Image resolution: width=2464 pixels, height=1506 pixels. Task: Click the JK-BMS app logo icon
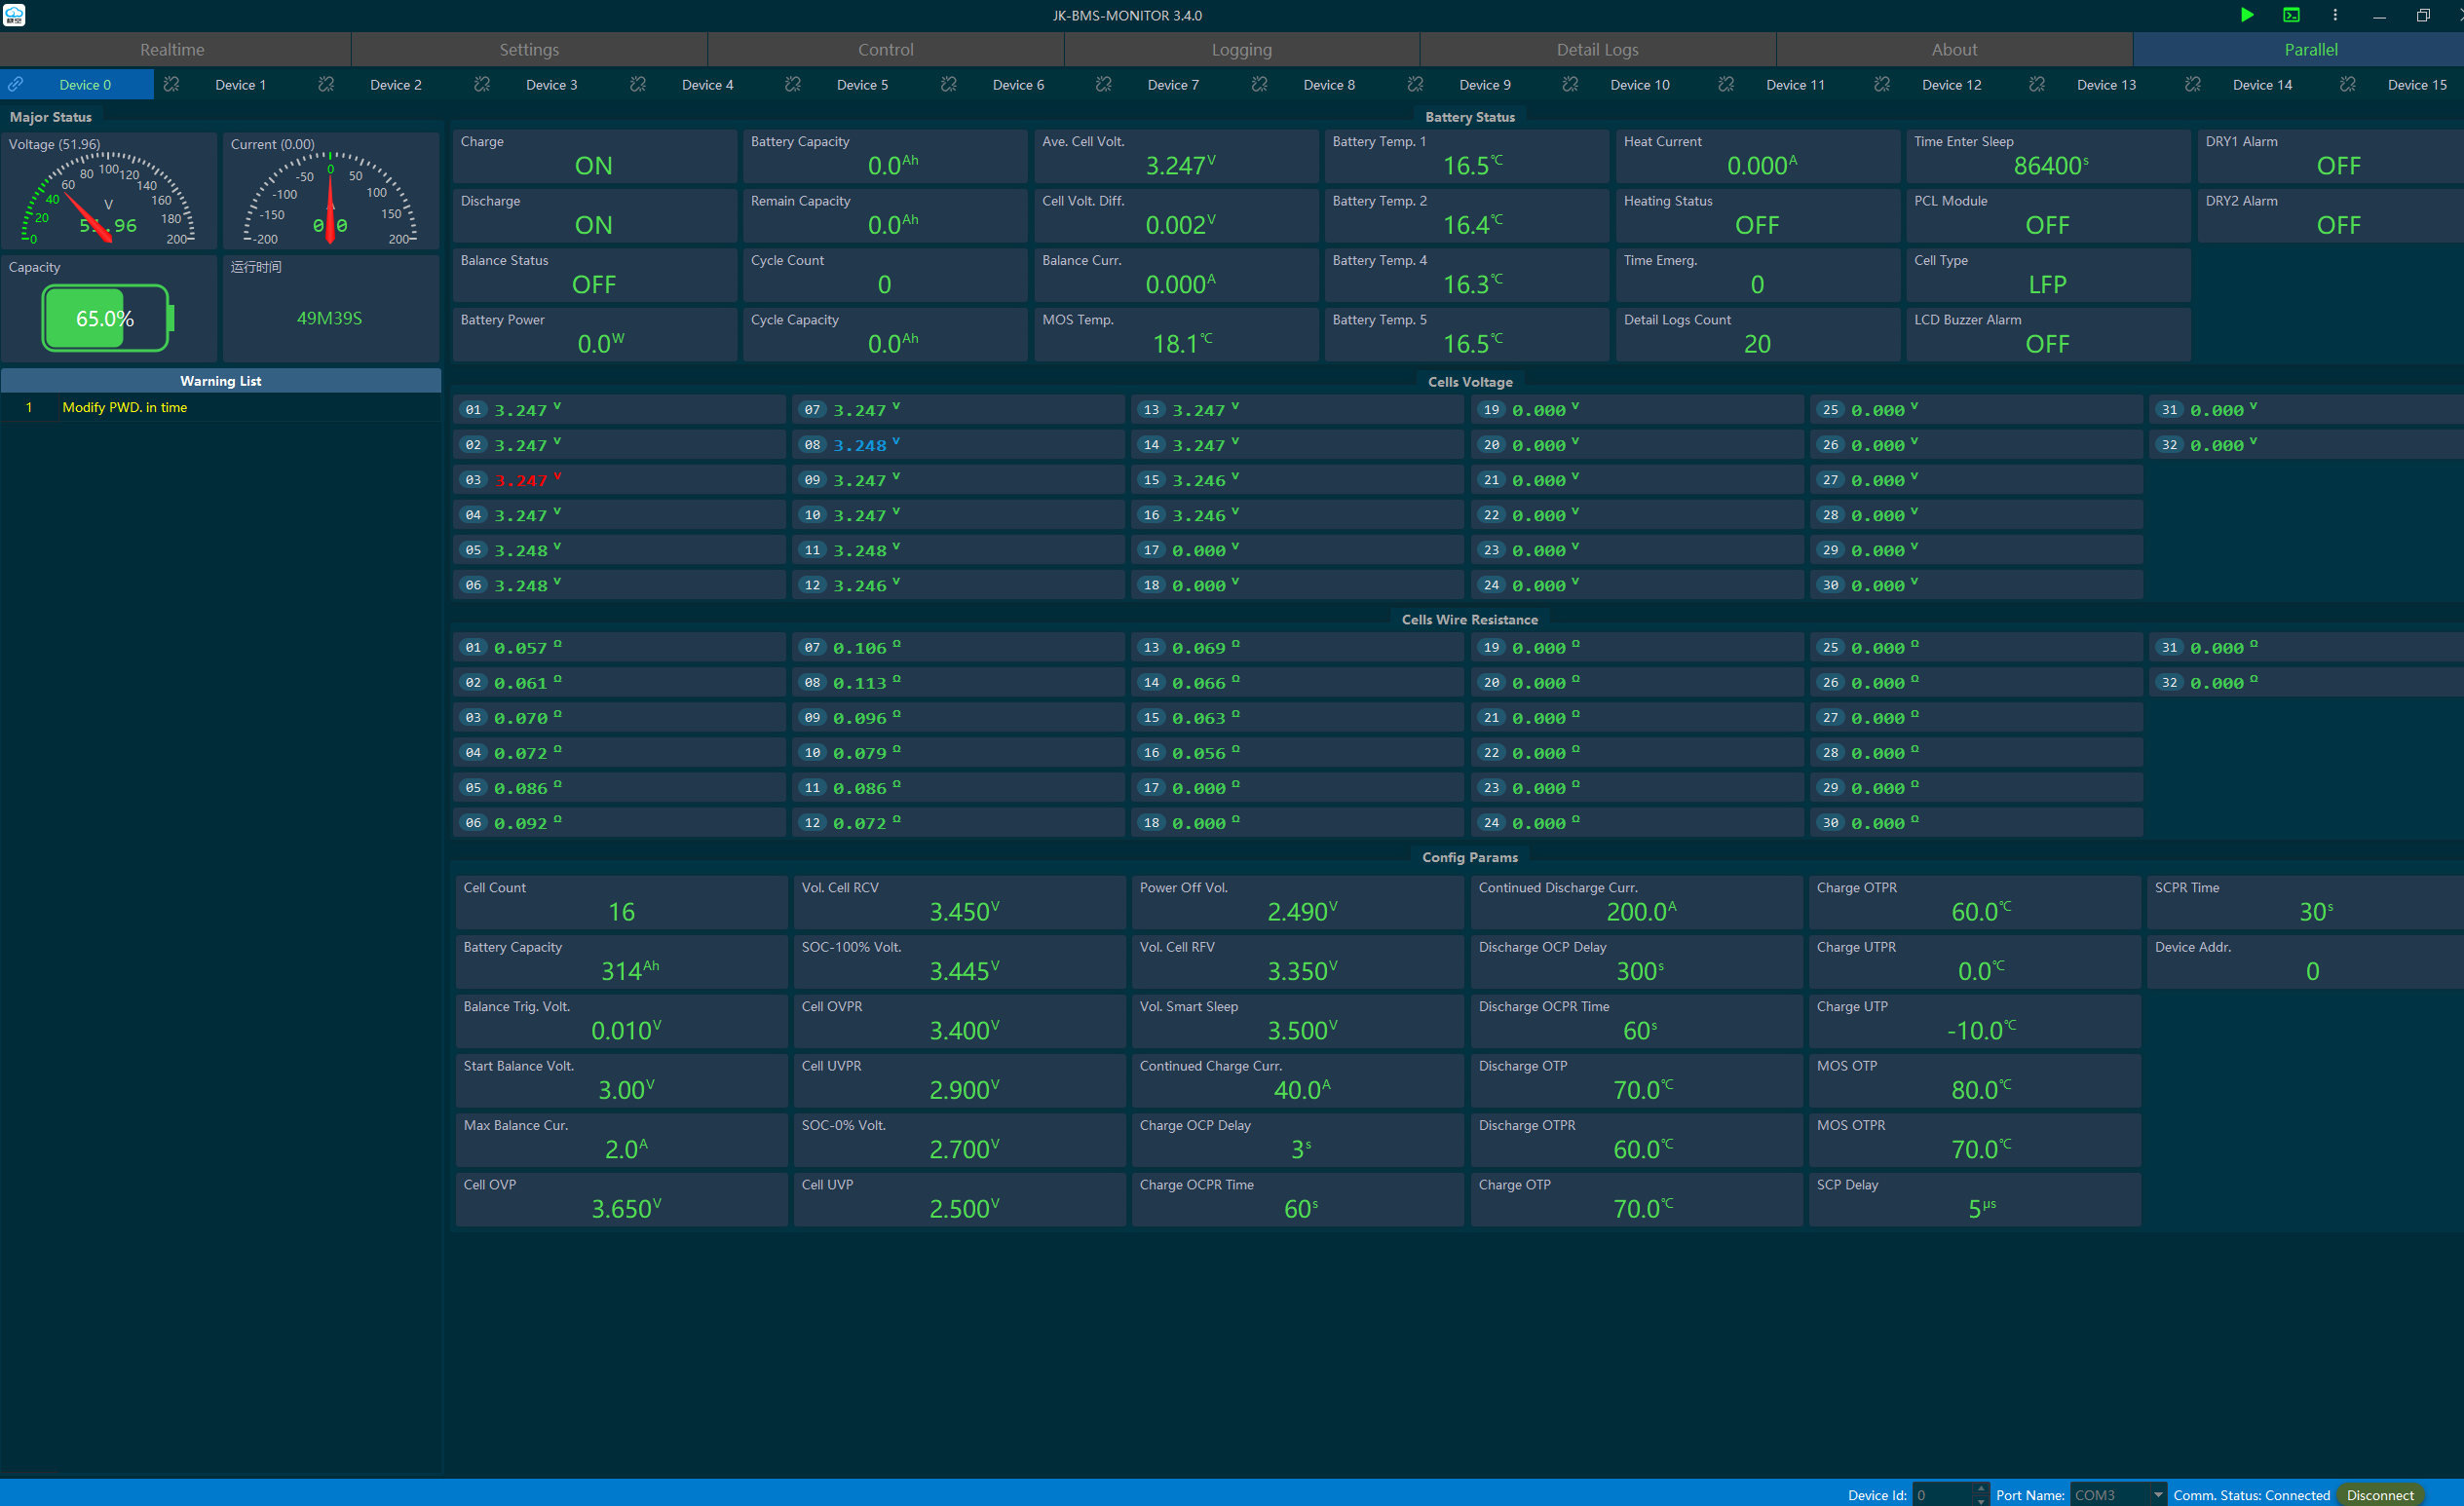(x=14, y=15)
